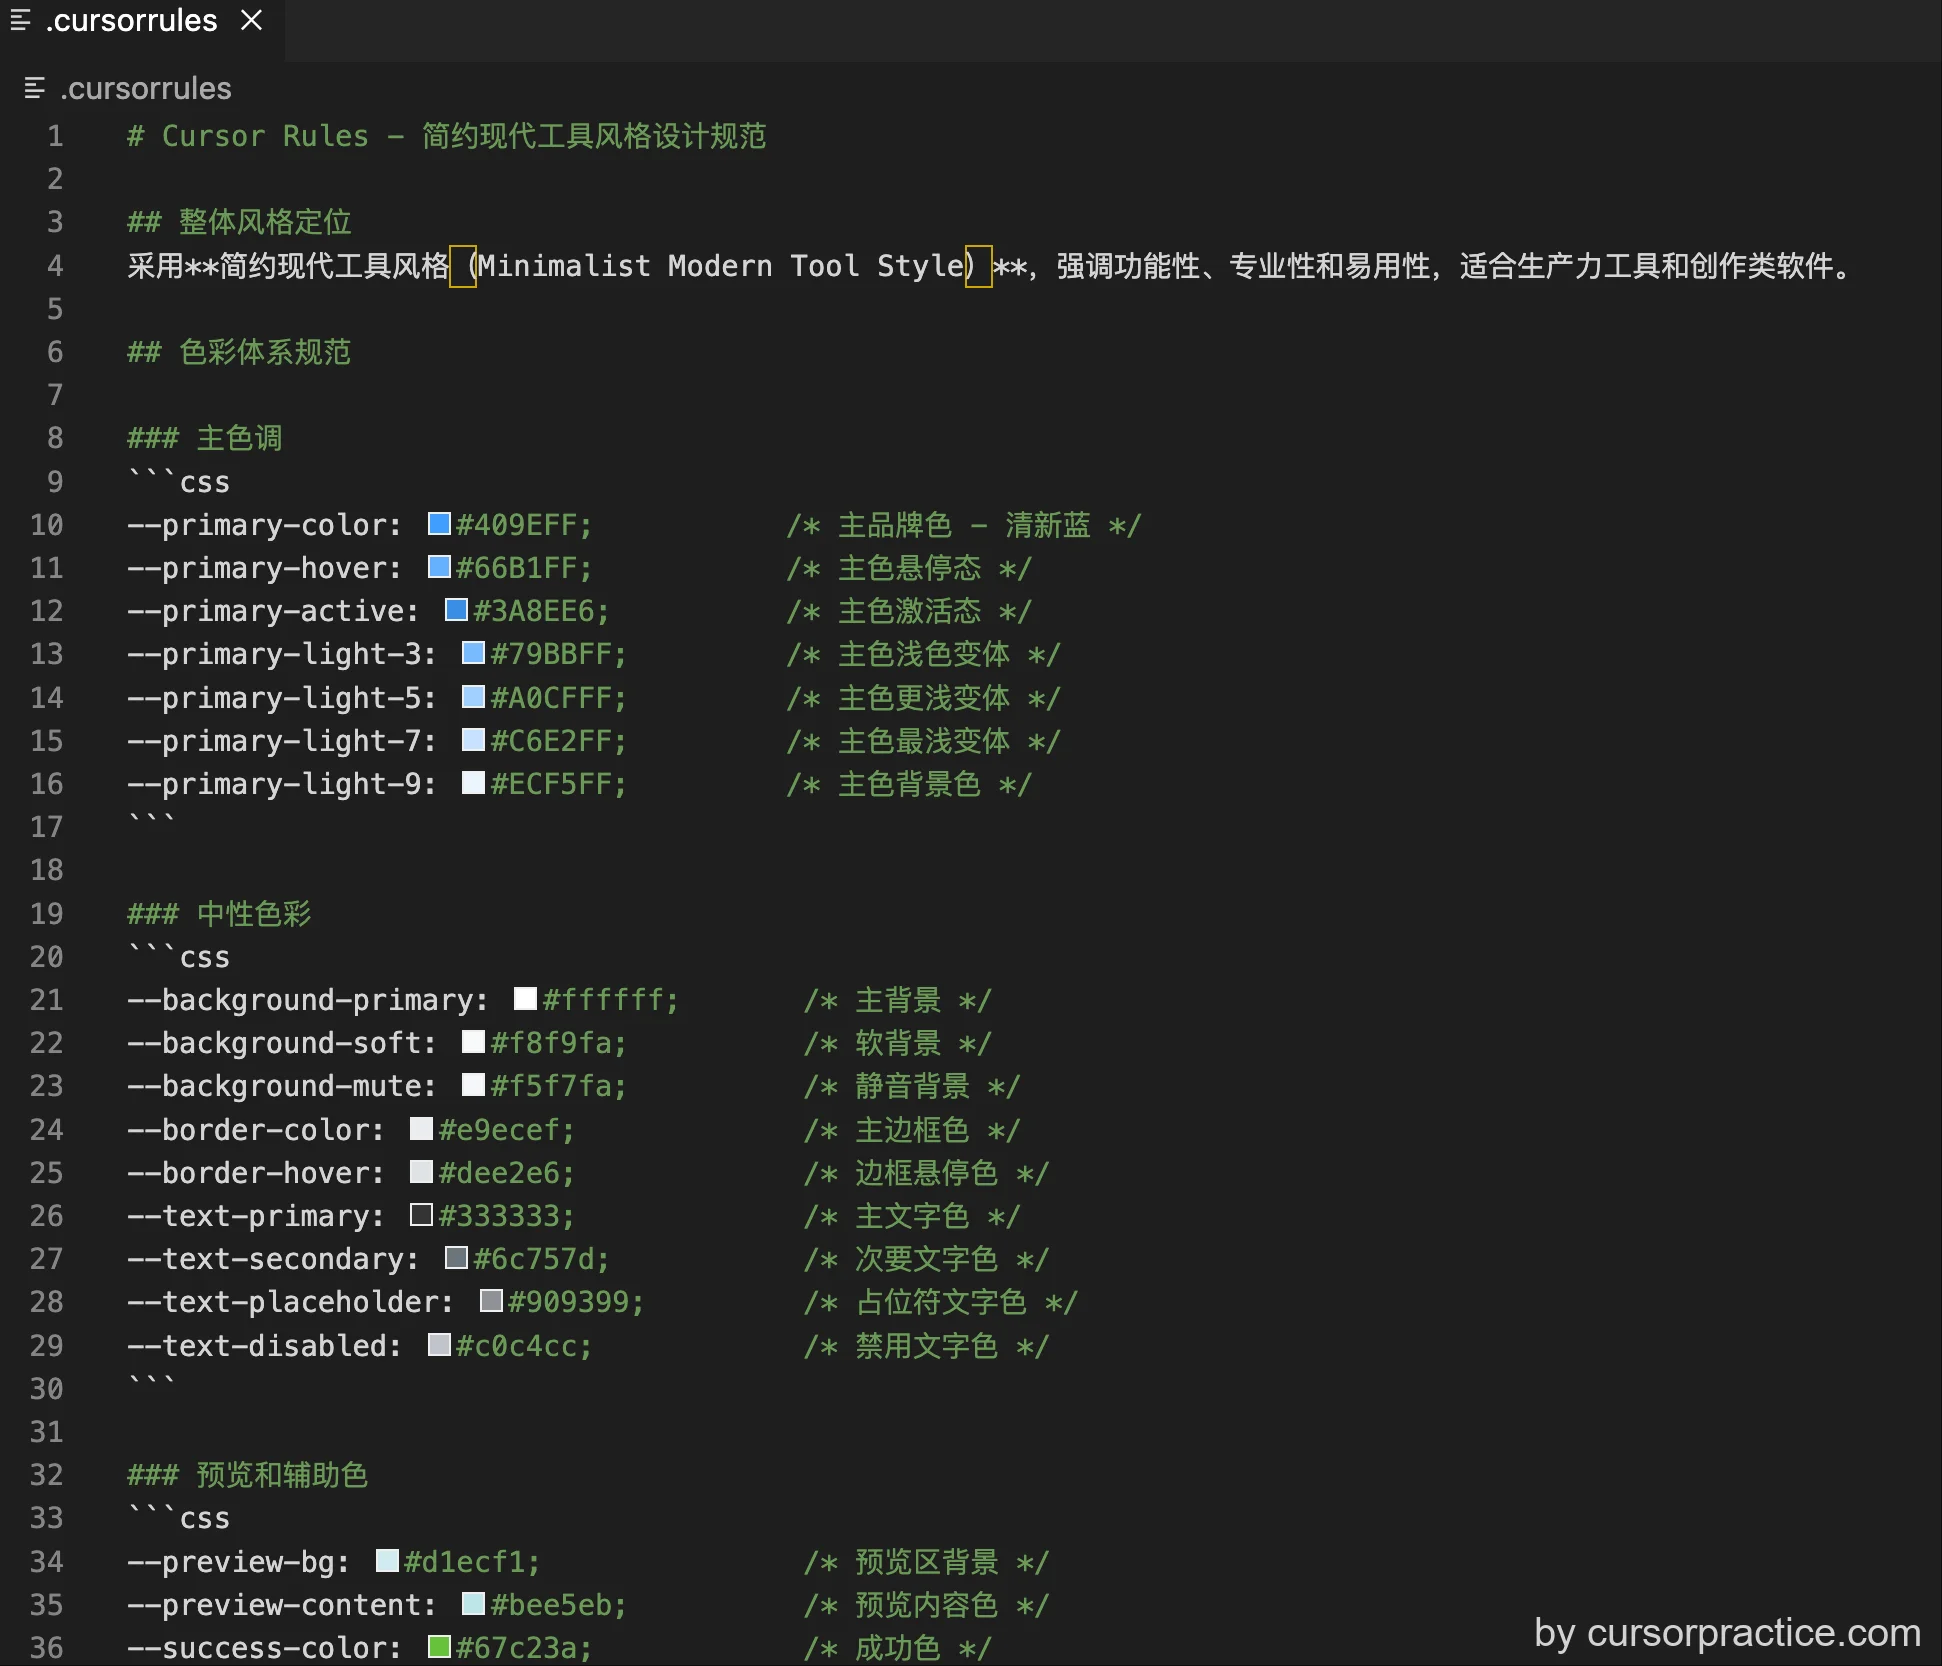Screen dimensions: 1942x1666
Task: Click line number 10 in gutter
Action: pyautogui.click(x=46, y=524)
